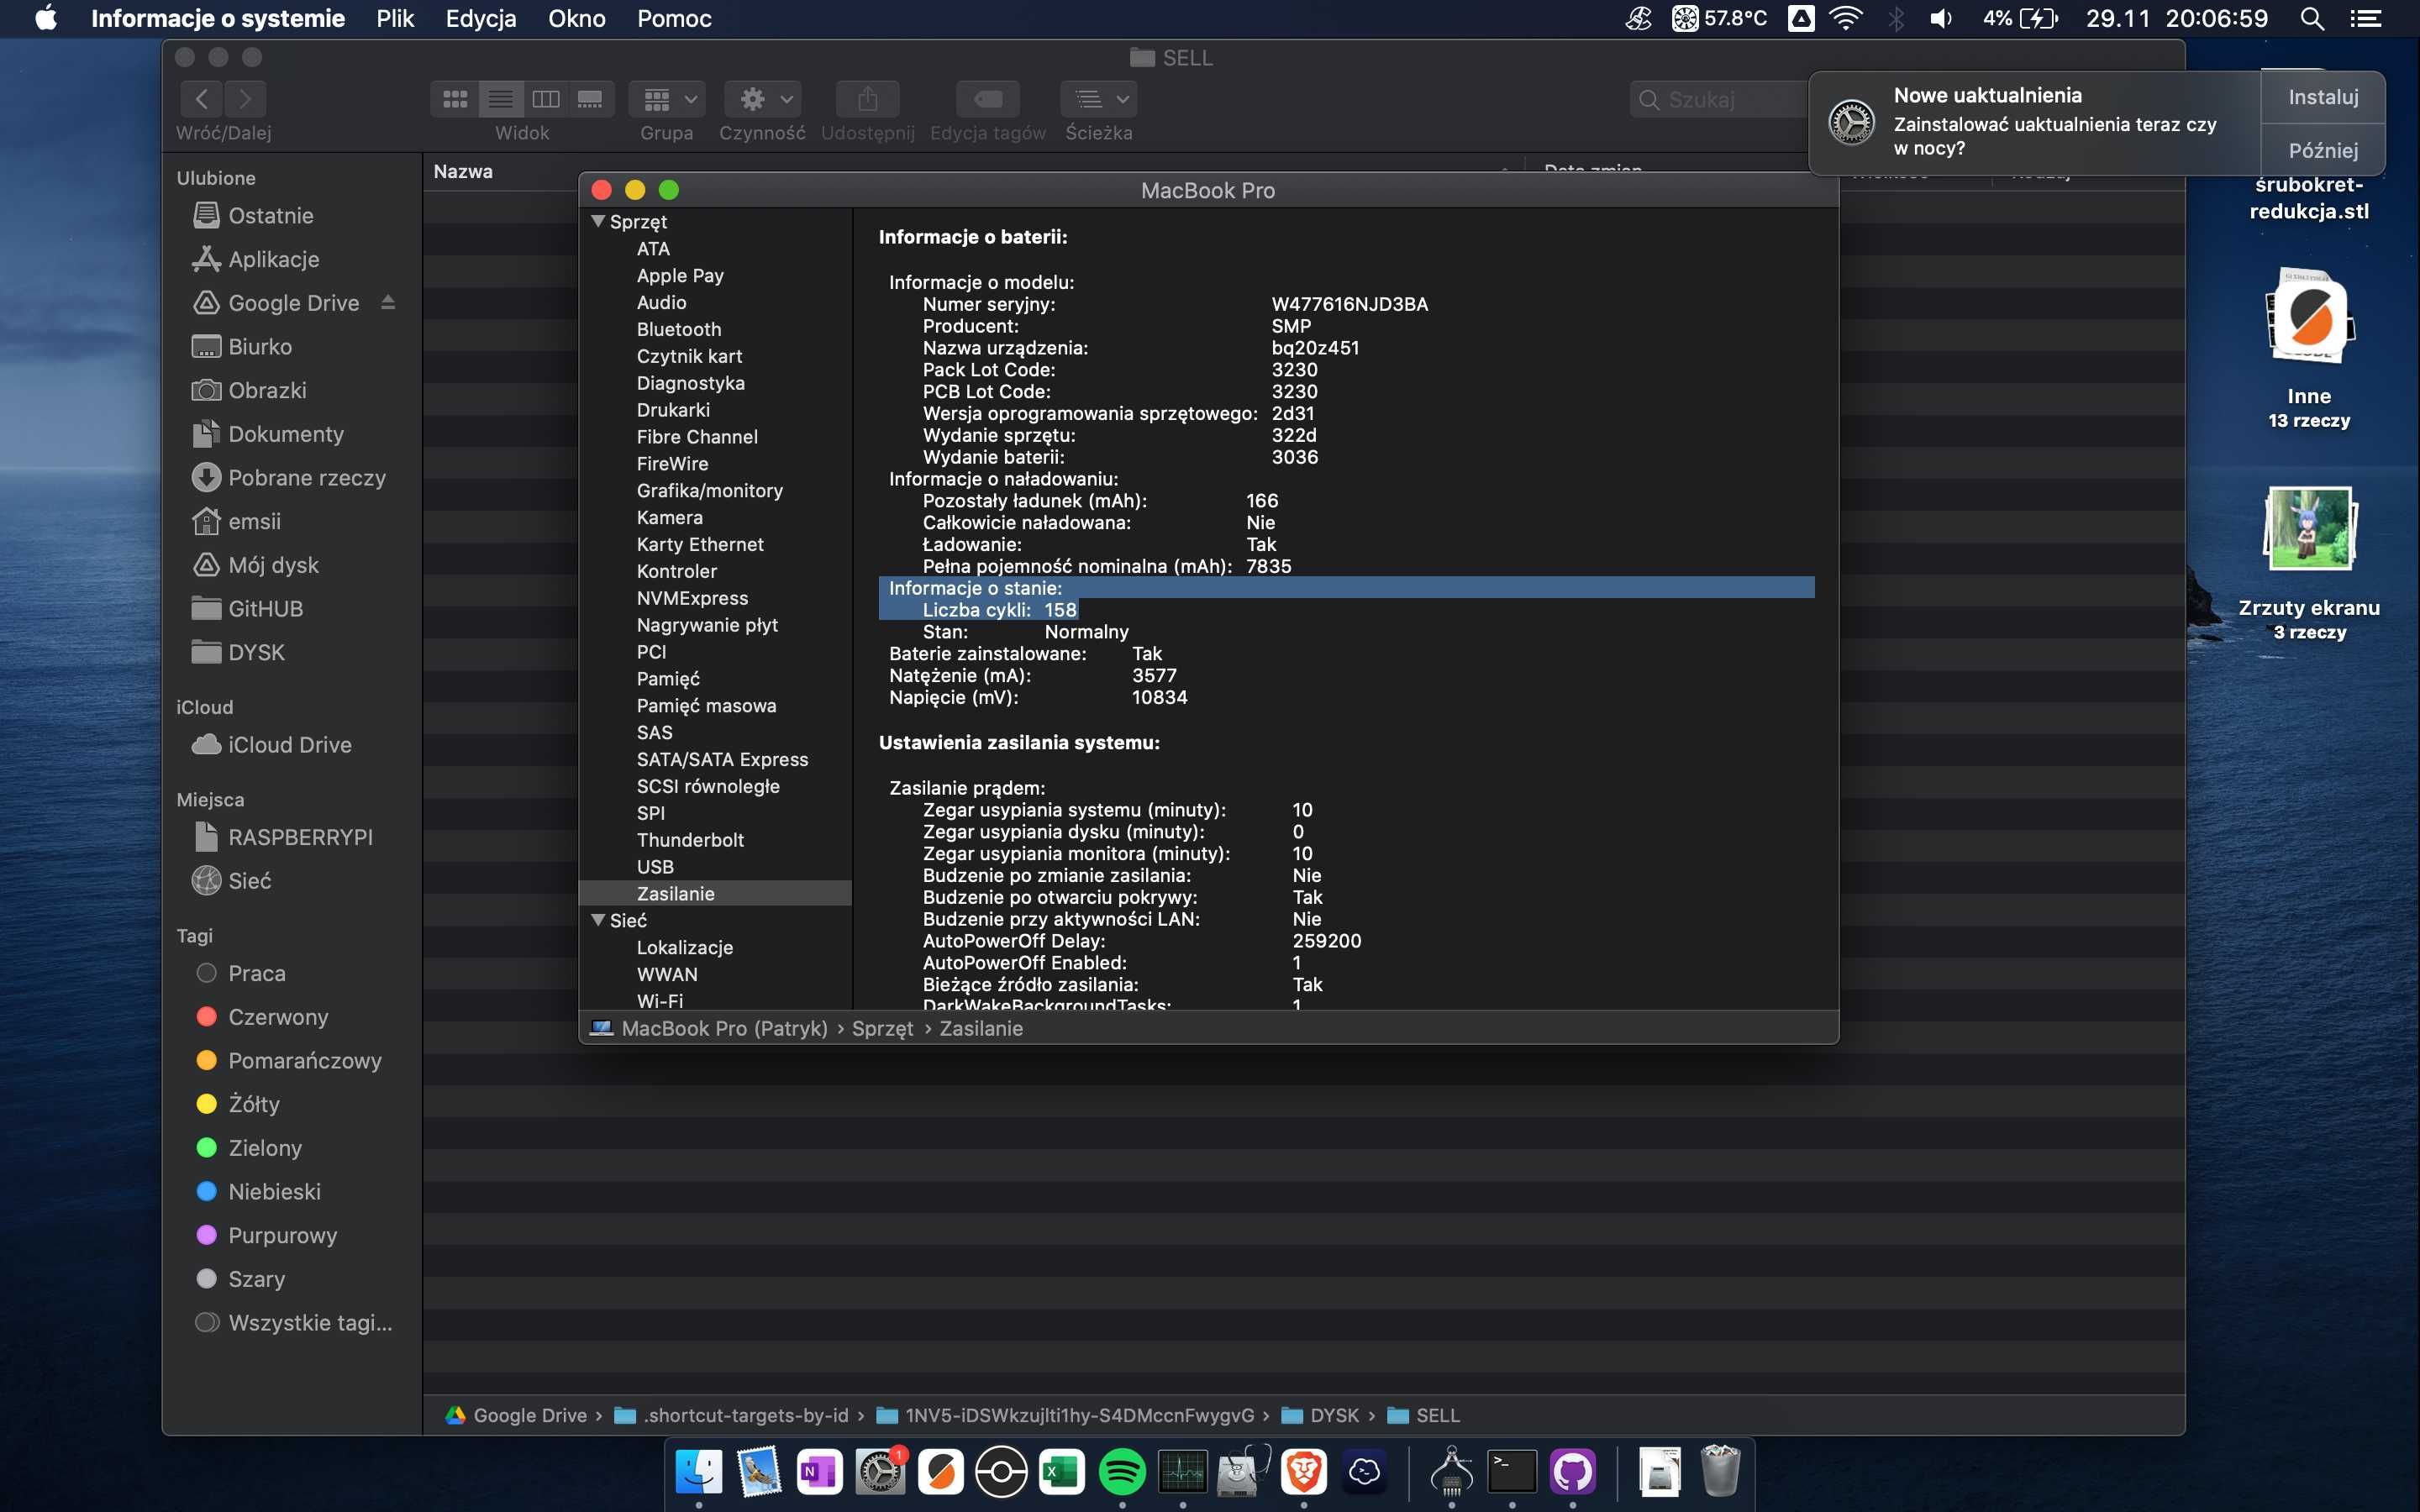Select the Czerwony tag in Finder sidebar
Image resolution: width=2420 pixels, height=1512 pixels.
coord(292,1017)
